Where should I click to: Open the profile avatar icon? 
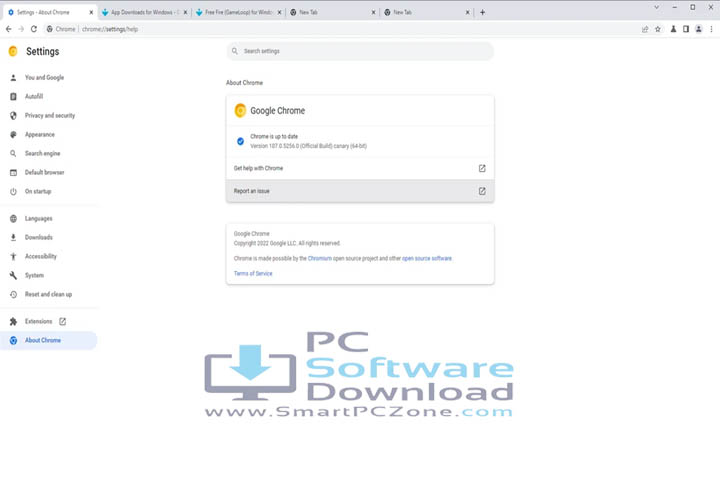click(698, 29)
